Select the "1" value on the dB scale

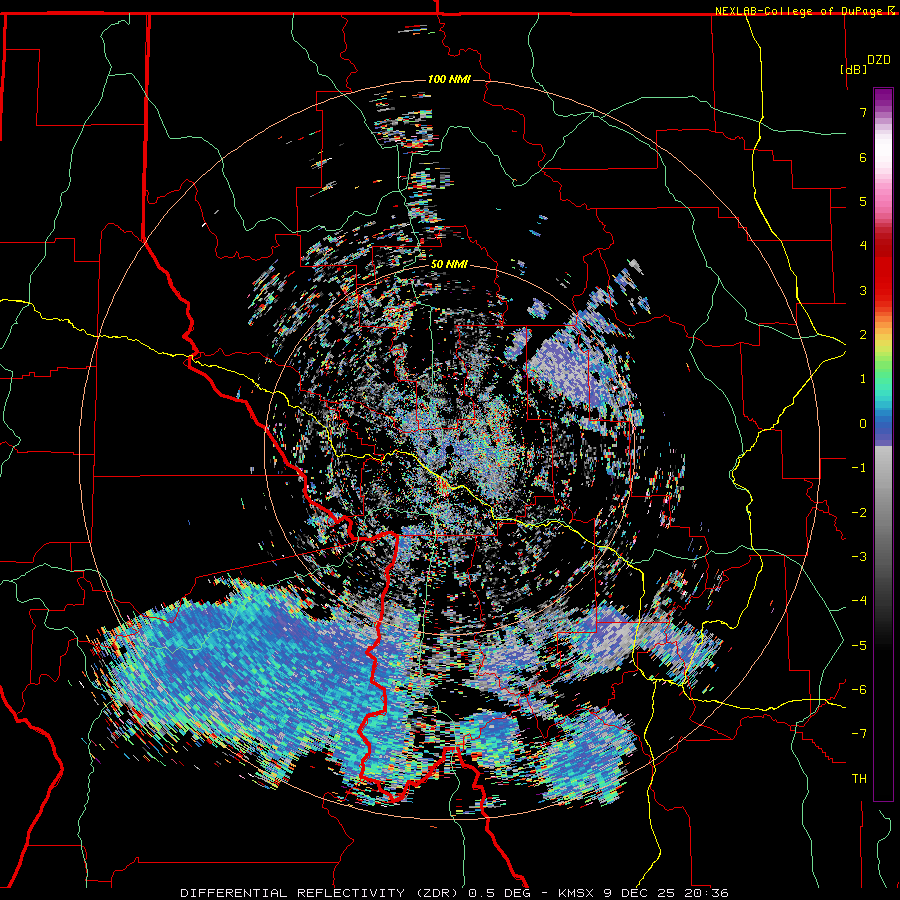(x=863, y=379)
